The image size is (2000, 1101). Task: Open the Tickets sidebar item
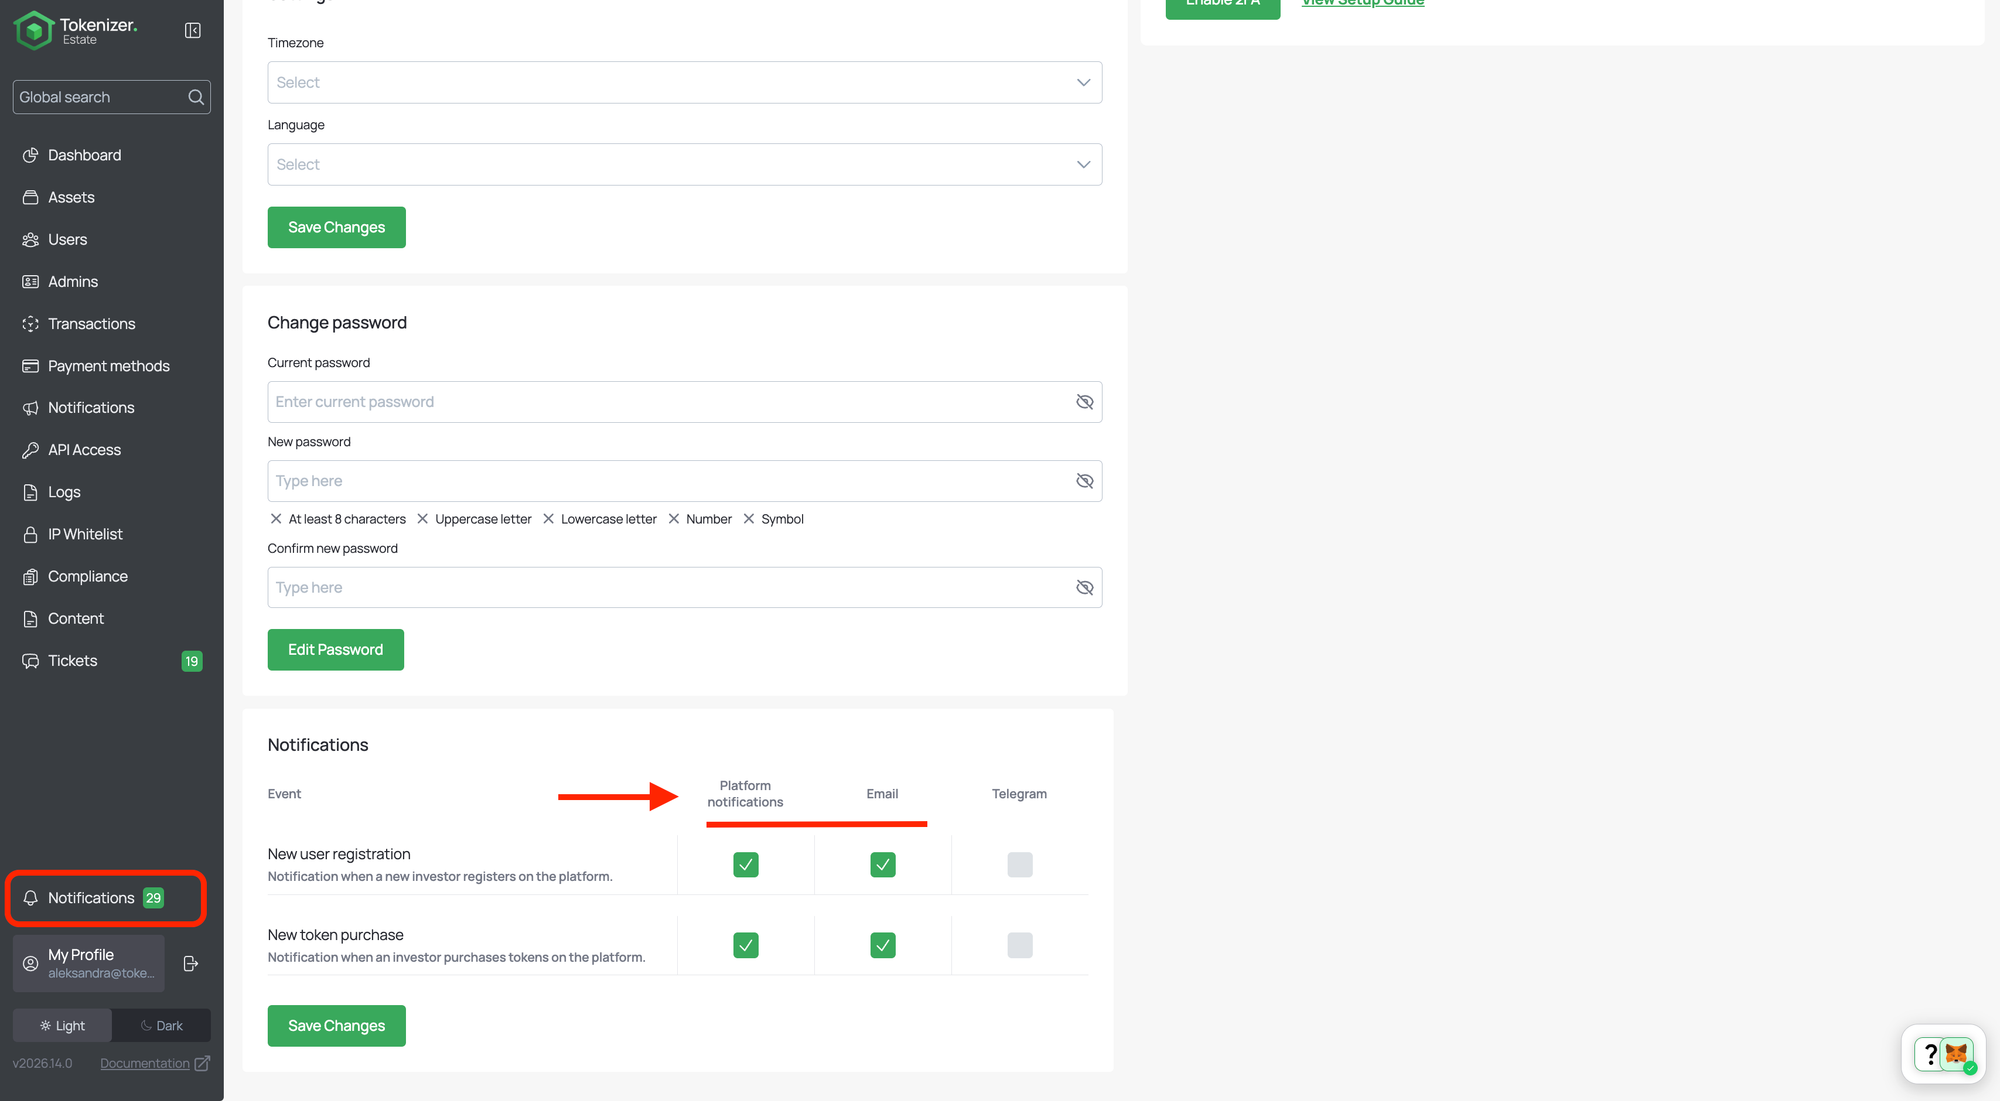point(73,661)
